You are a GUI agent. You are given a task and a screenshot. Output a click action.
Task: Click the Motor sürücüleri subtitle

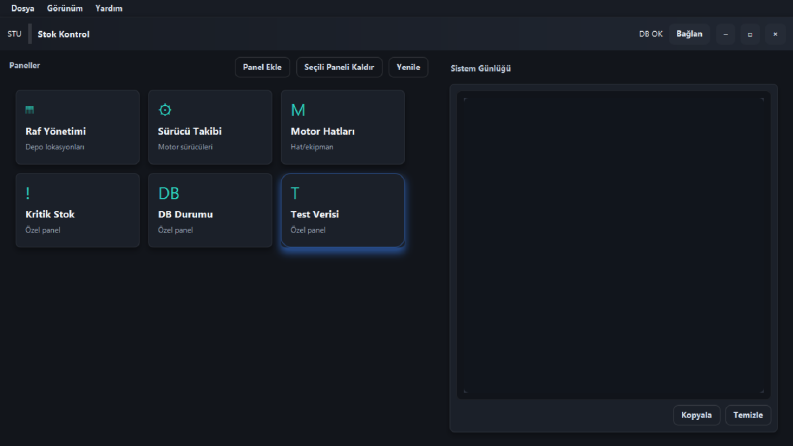click(185, 147)
